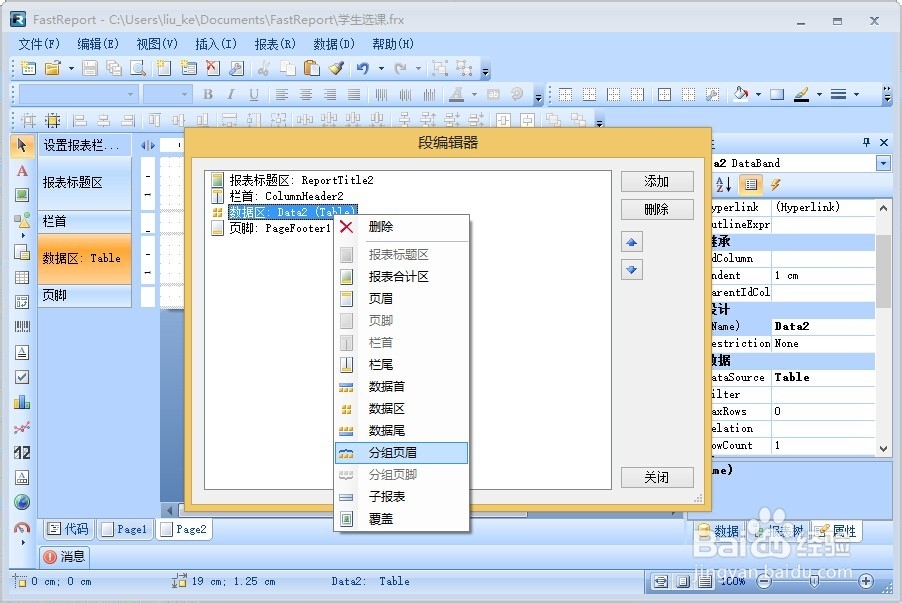Choose 删除 in the context menu
902x603 pixels.
click(x=401, y=227)
